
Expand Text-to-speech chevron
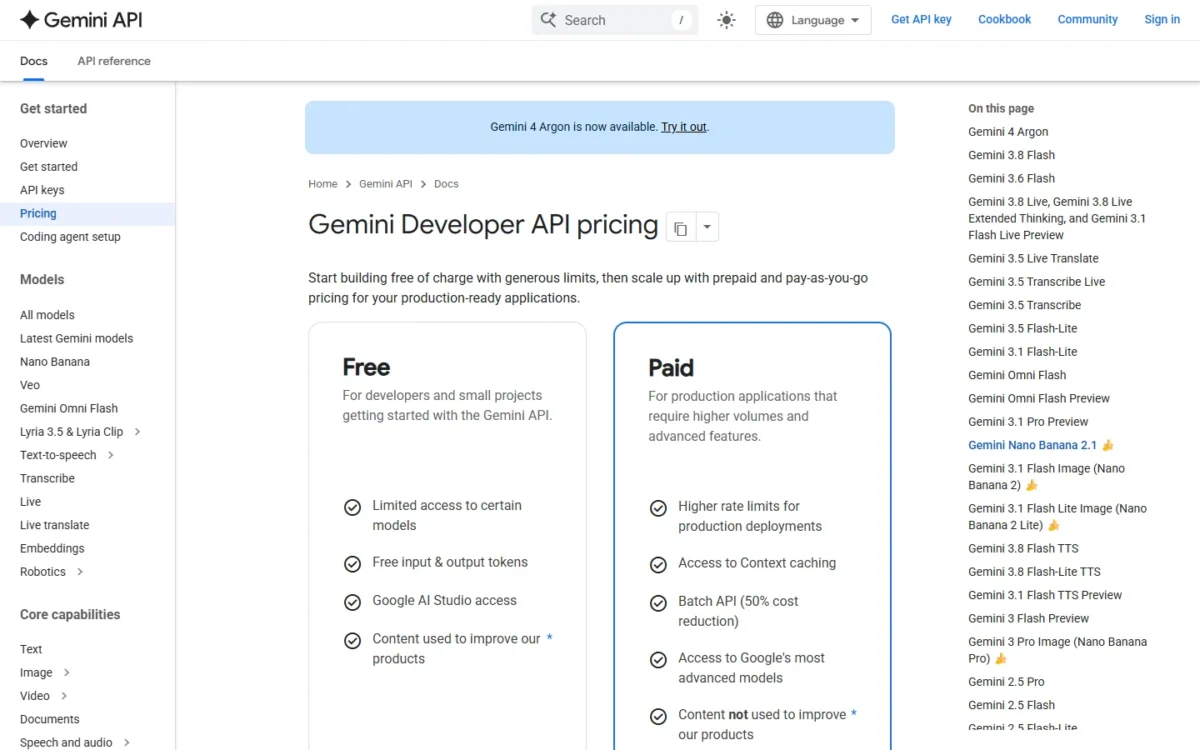[110, 455]
